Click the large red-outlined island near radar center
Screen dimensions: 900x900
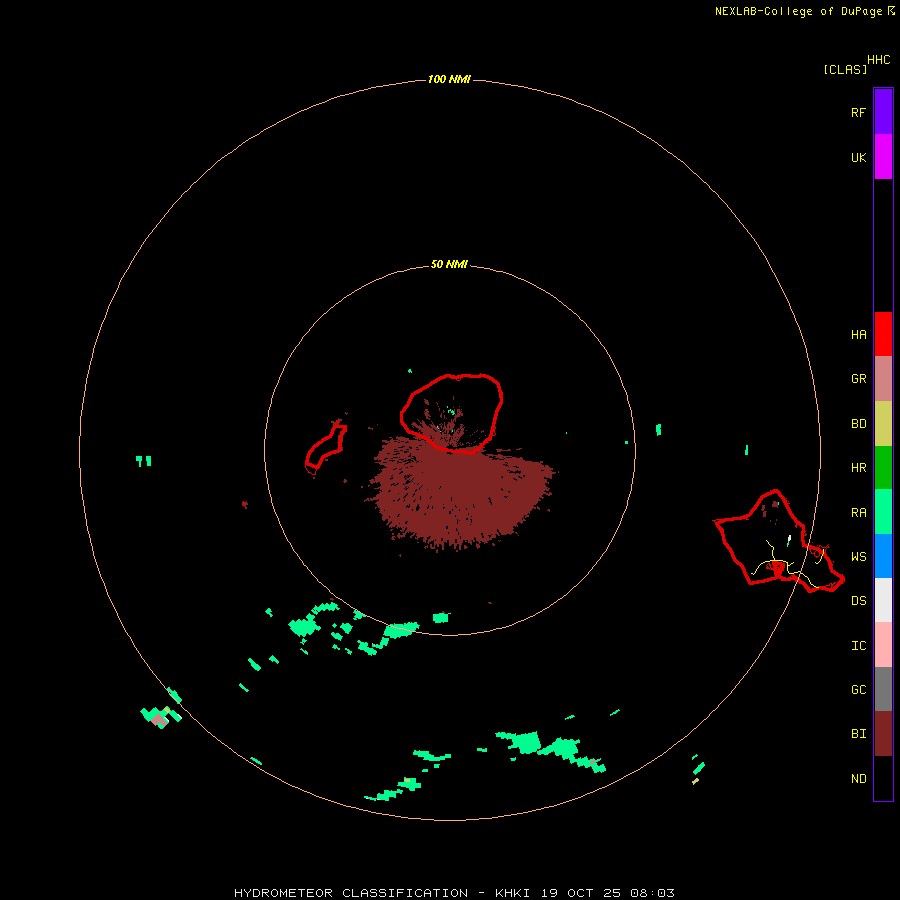pos(452,413)
